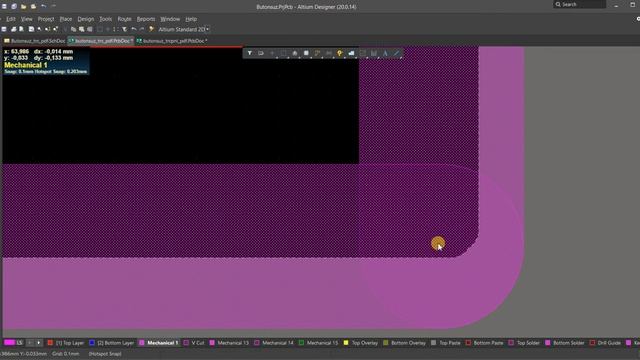The image size is (640, 360).
Task: Click the open folder icon in title bar
Action: pos(24,7)
